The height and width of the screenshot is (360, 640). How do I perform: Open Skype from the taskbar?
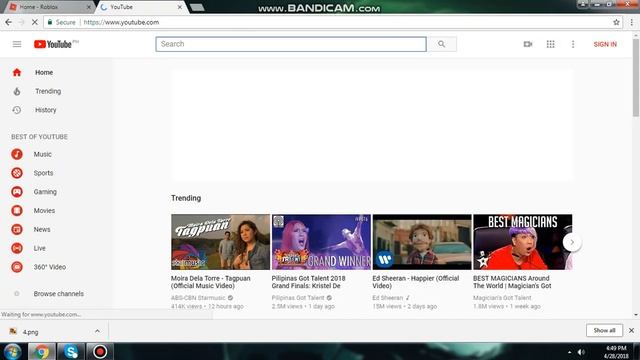[x=71, y=351]
